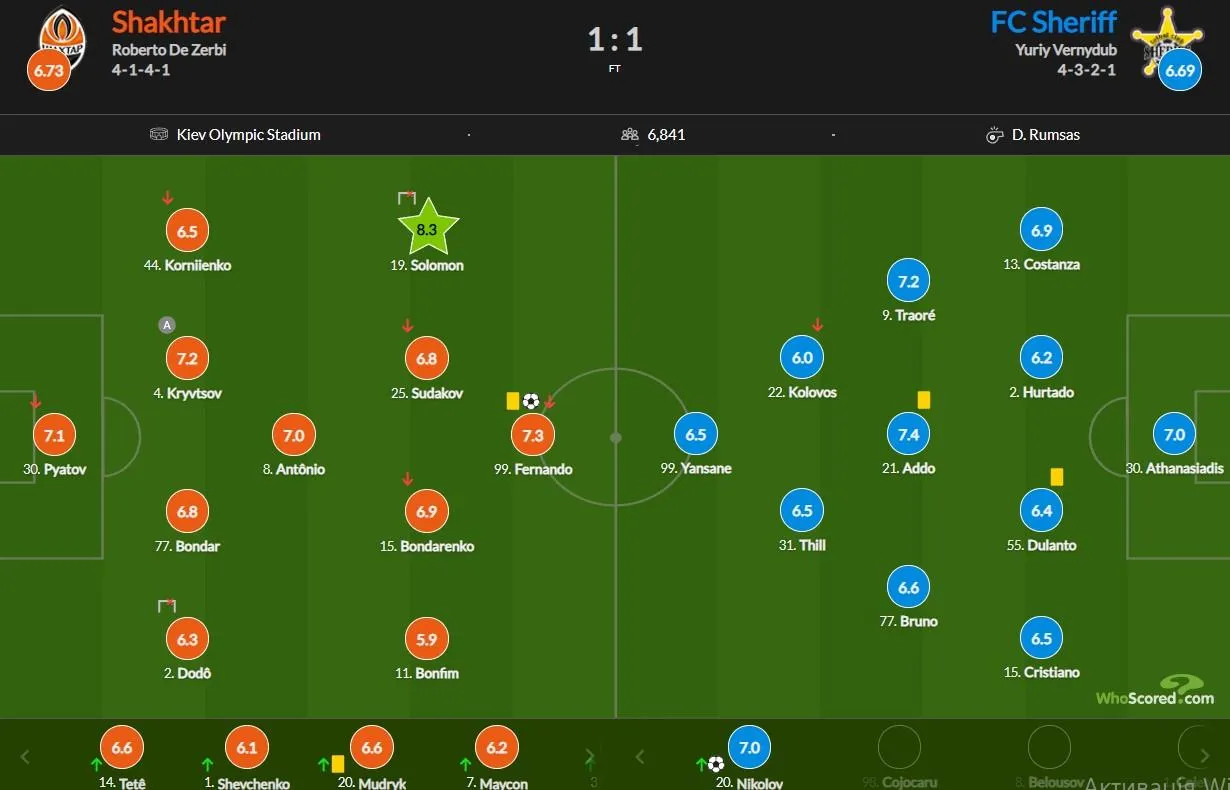The width and height of the screenshot is (1230, 790).
Task: Click the yellow card above Addo
Action: click(x=924, y=399)
